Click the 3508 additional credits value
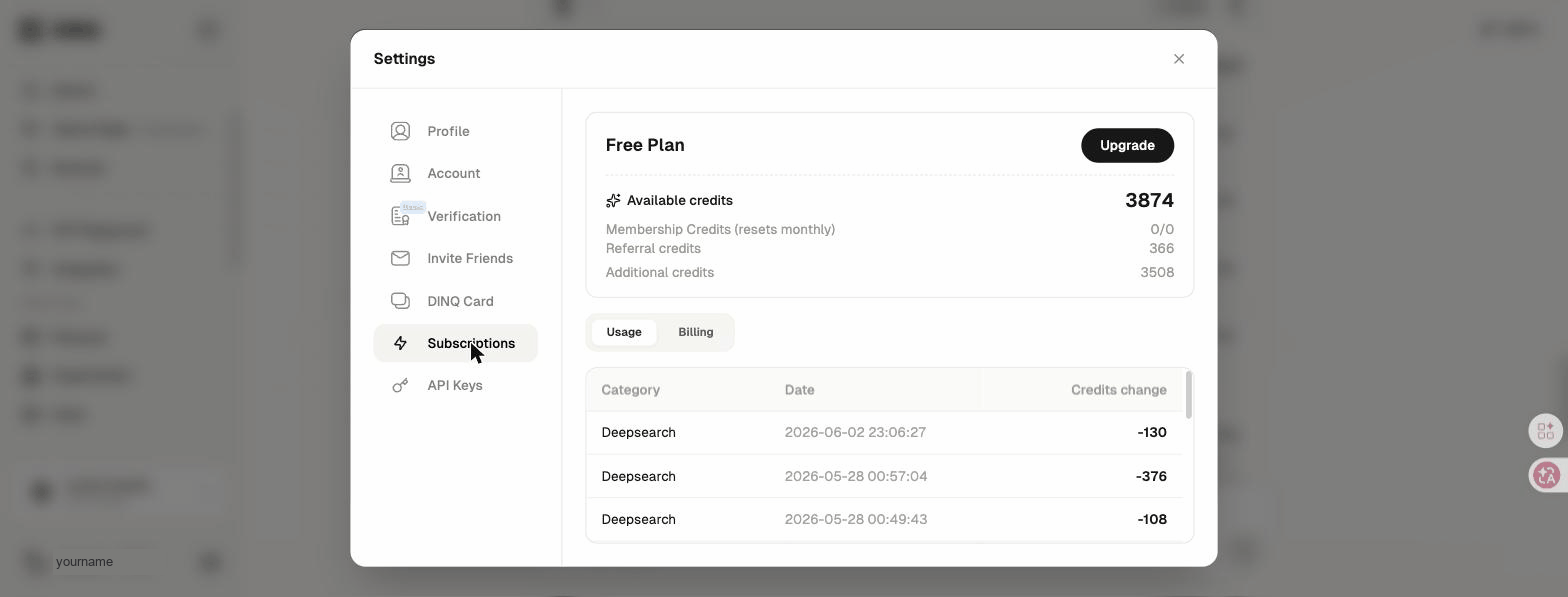This screenshot has width=1568, height=597. [1157, 272]
